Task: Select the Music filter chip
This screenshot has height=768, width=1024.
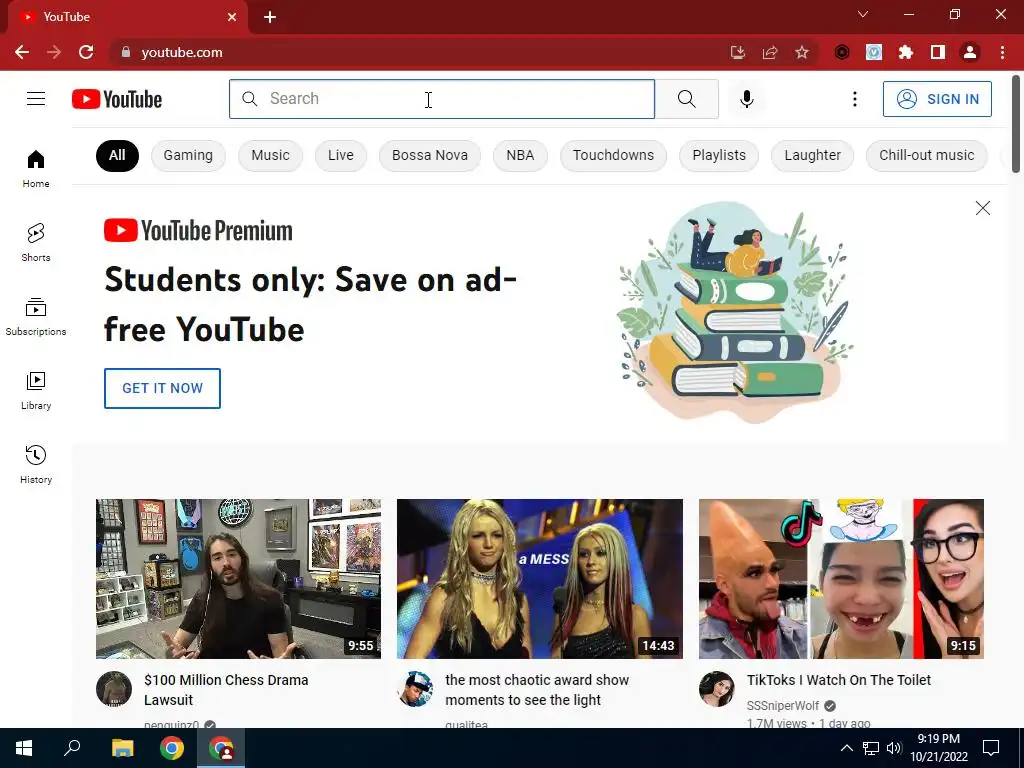Action: [270, 155]
